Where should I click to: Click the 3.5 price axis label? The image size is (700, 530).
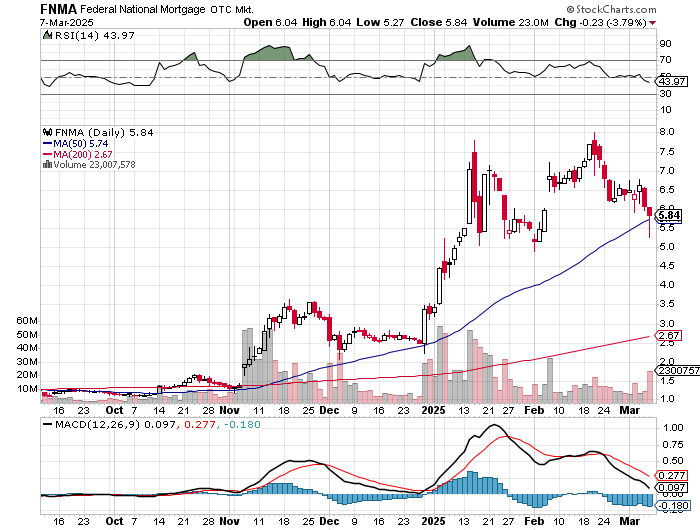(667, 304)
